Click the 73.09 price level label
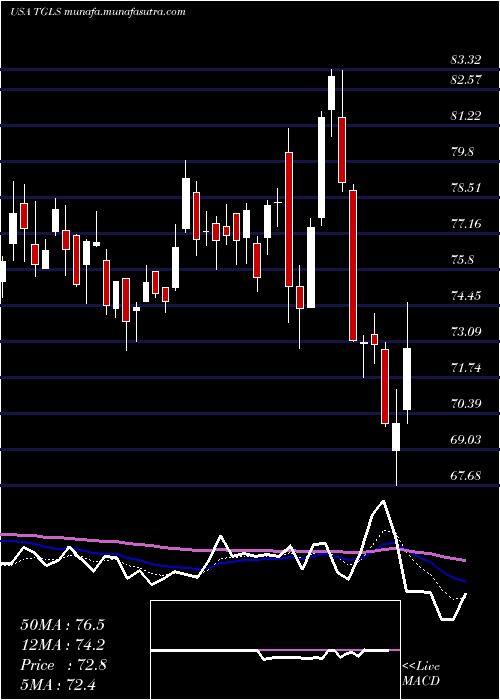The width and height of the screenshot is (500, 700). point(466,332)
